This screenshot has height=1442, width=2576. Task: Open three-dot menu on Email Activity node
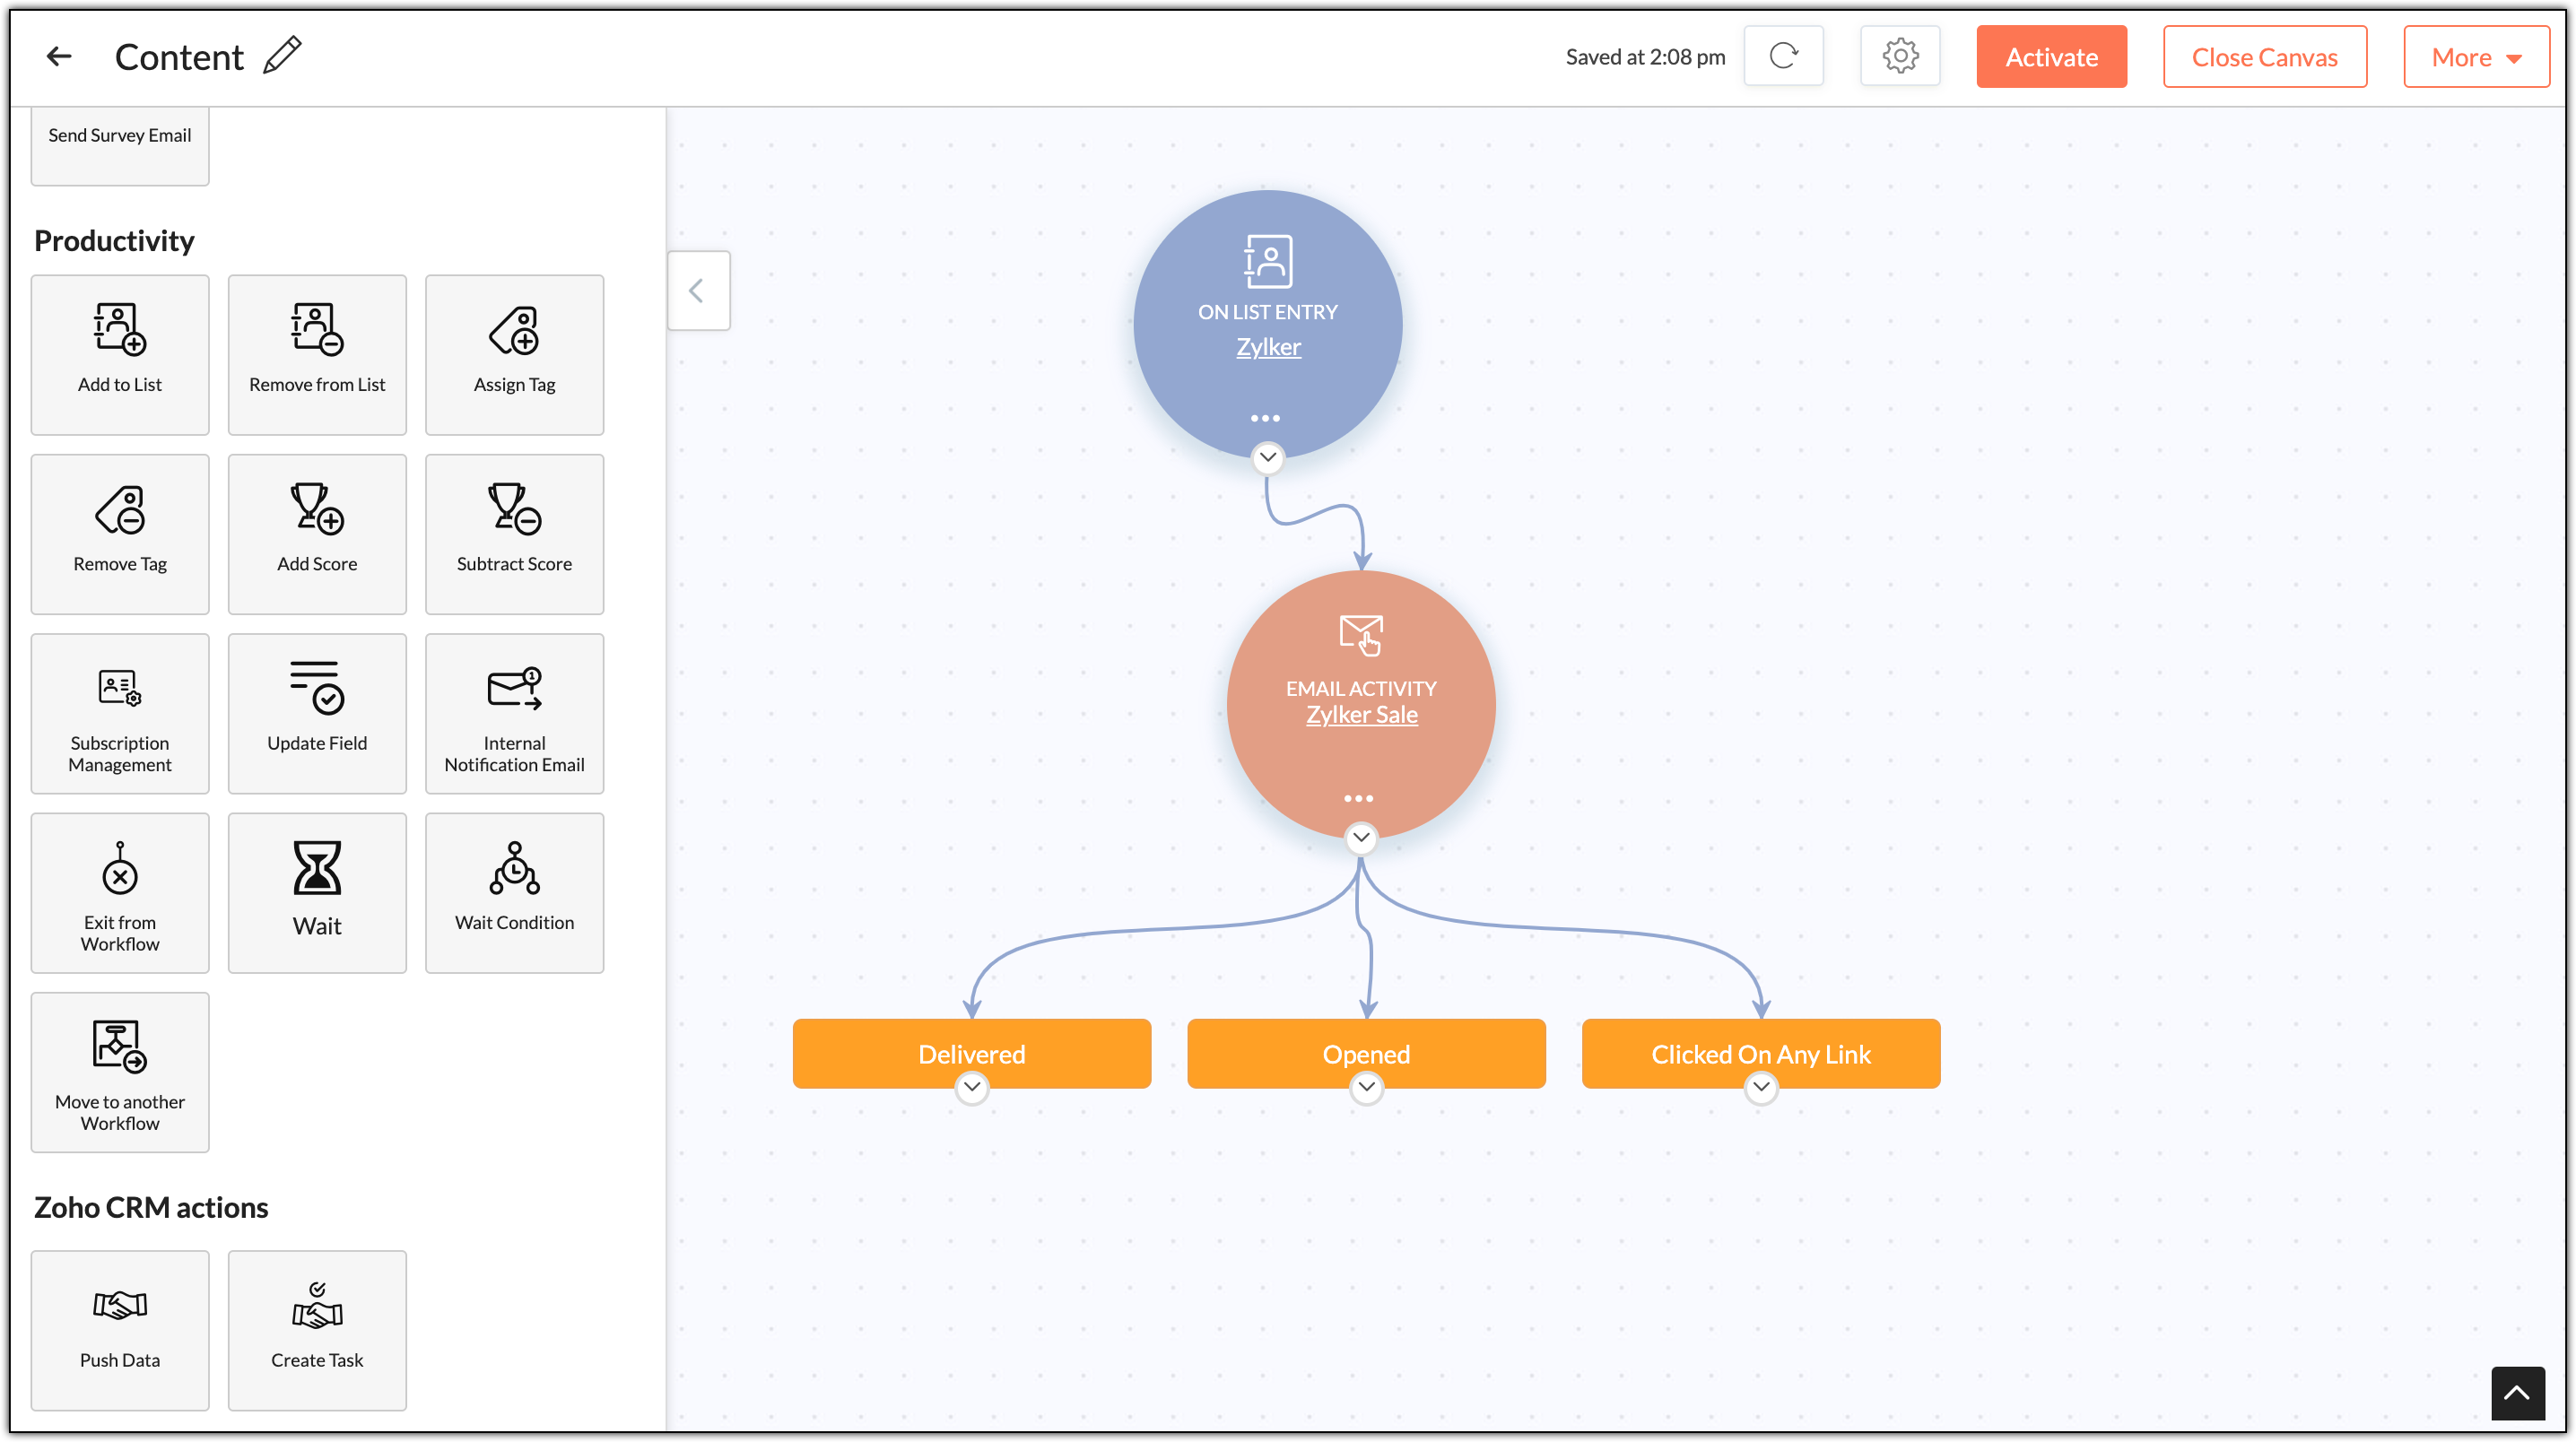click(1358, 798)
